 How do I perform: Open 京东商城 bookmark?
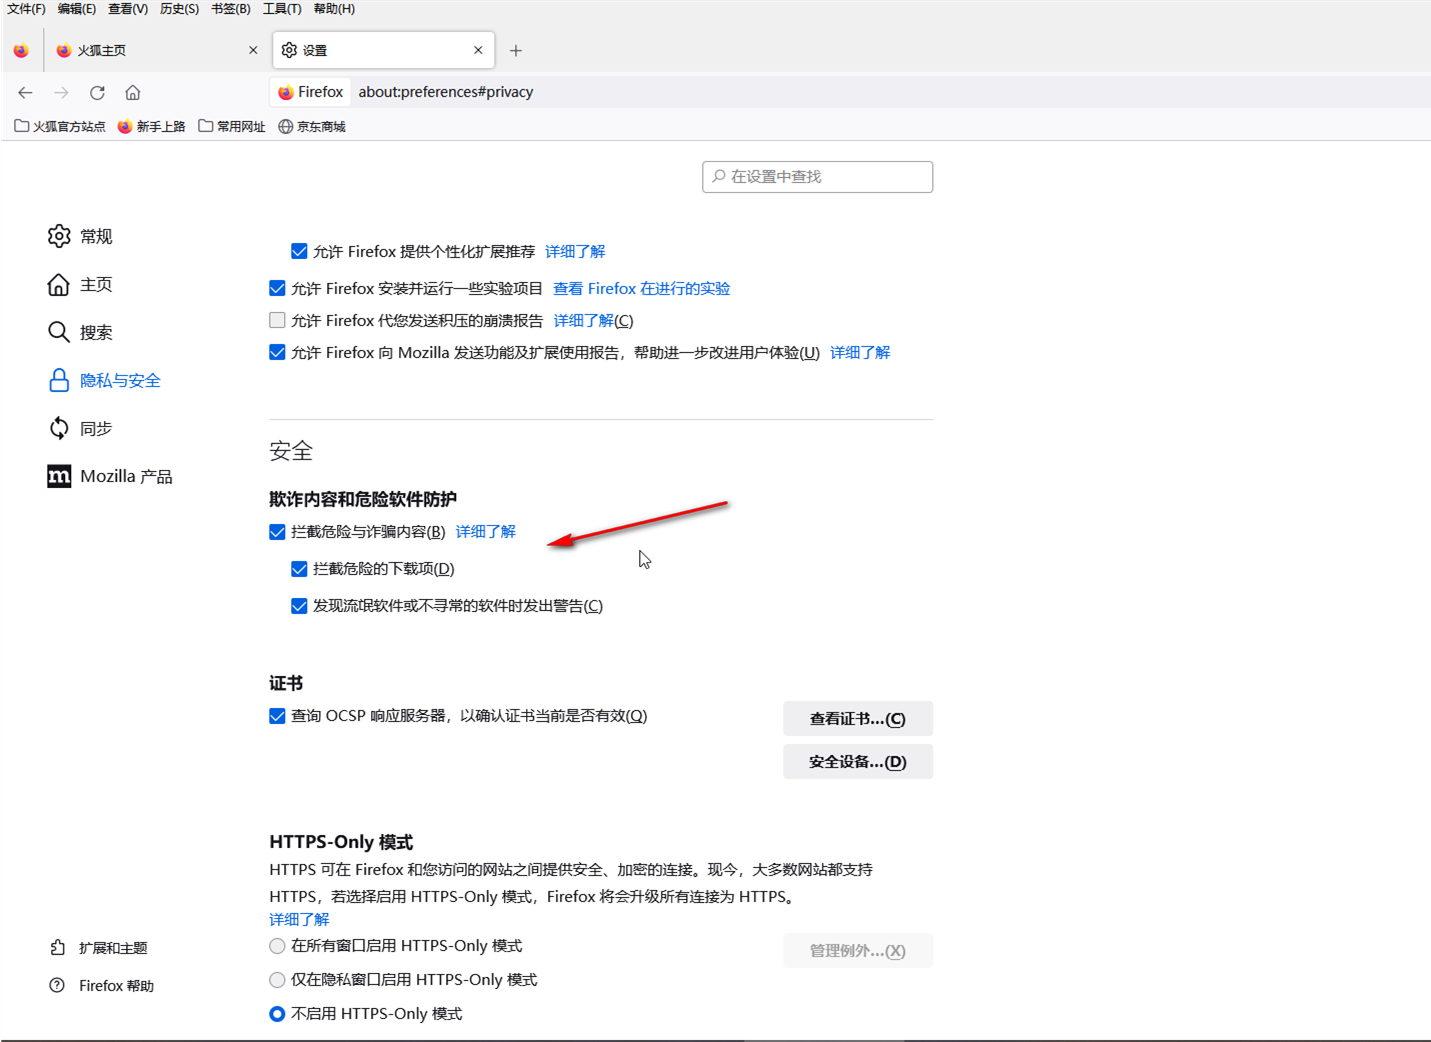(312, 126)
